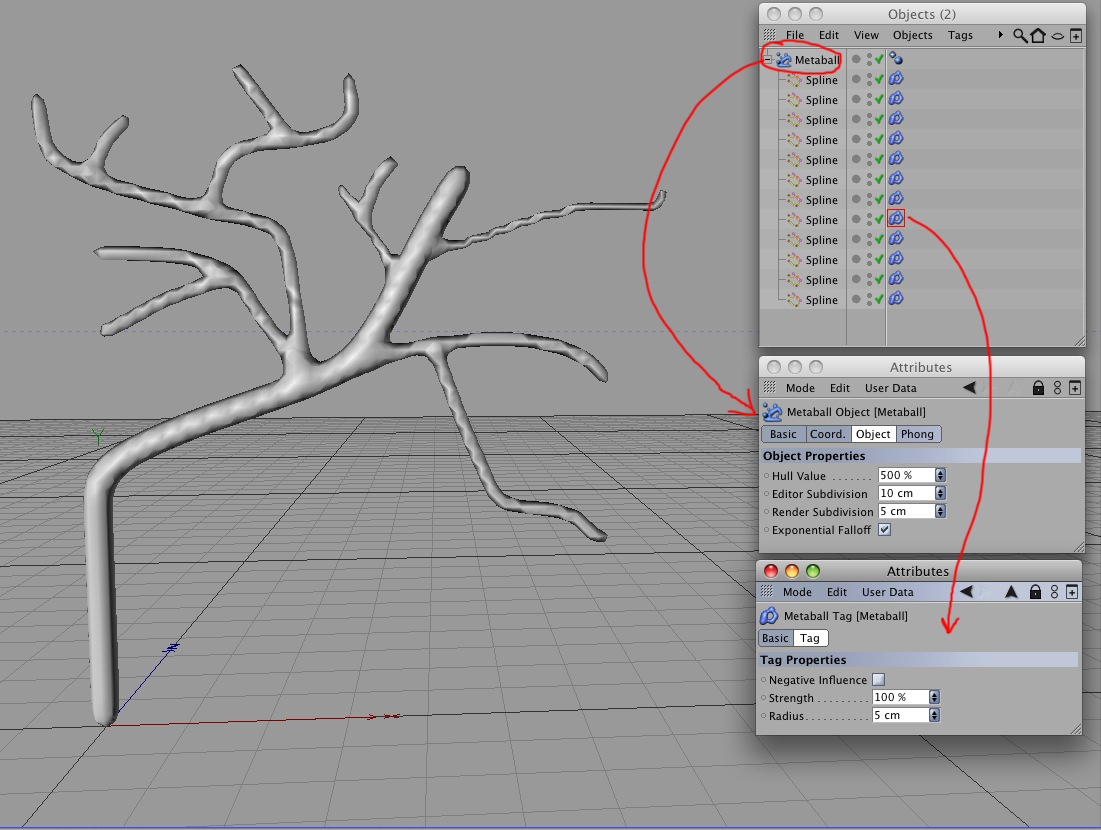Open User Data menu in Metaball Tag Attributes
This screenshot has height=830, width=1101.
pos(888,592)
